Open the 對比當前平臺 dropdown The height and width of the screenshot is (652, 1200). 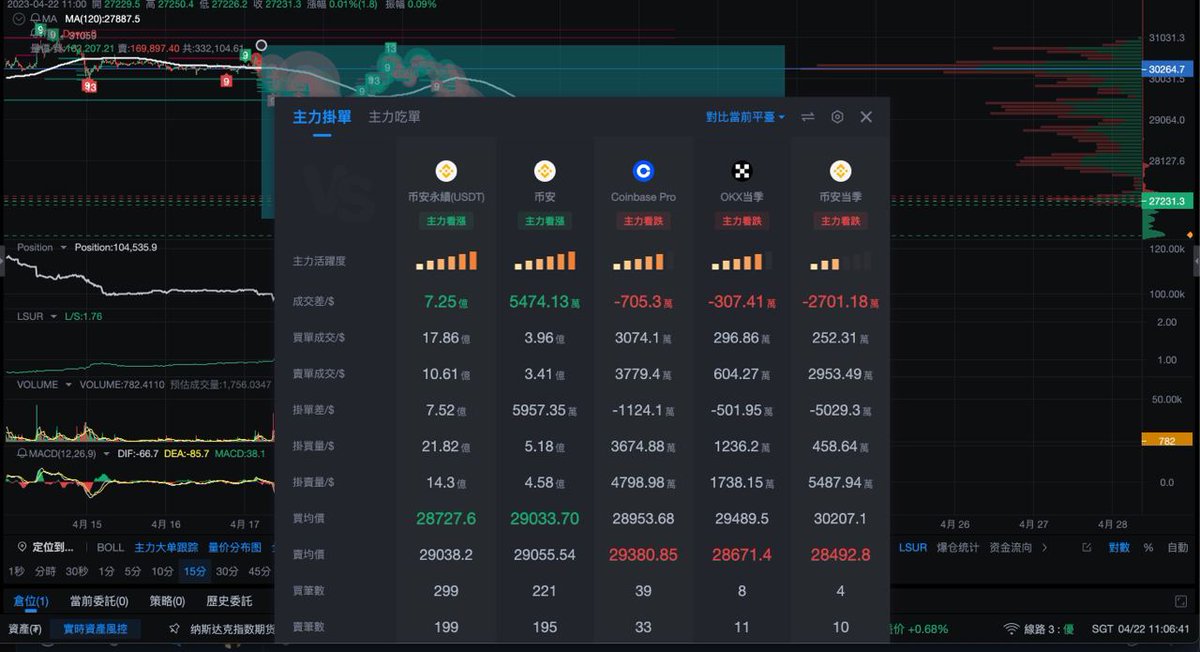pos(745,117)
